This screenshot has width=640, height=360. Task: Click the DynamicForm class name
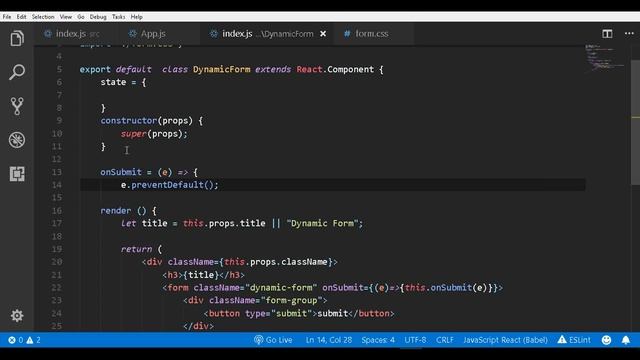coord(222,69)
